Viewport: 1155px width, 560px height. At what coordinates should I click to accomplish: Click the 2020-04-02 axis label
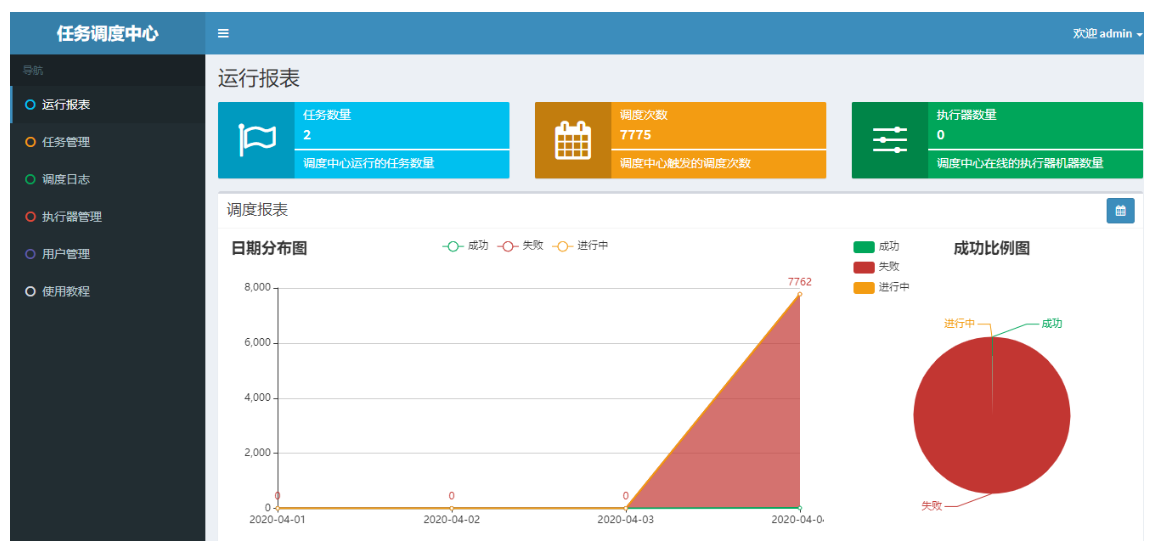[452, 519]
